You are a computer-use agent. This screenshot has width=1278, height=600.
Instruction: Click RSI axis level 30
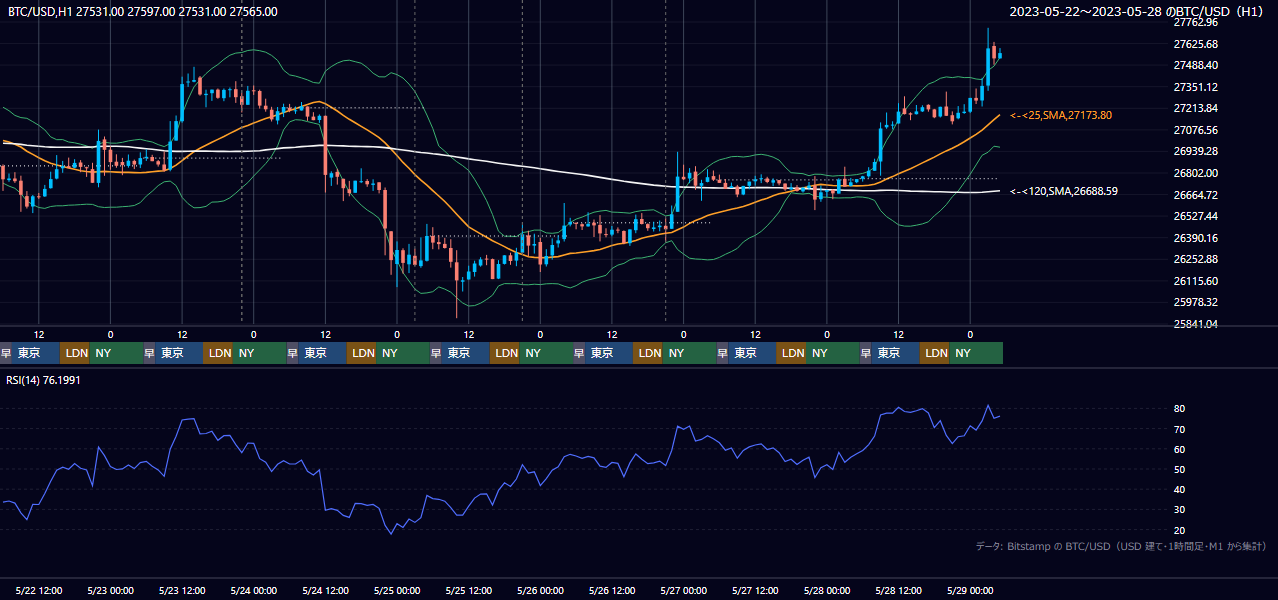[1180, 510]
